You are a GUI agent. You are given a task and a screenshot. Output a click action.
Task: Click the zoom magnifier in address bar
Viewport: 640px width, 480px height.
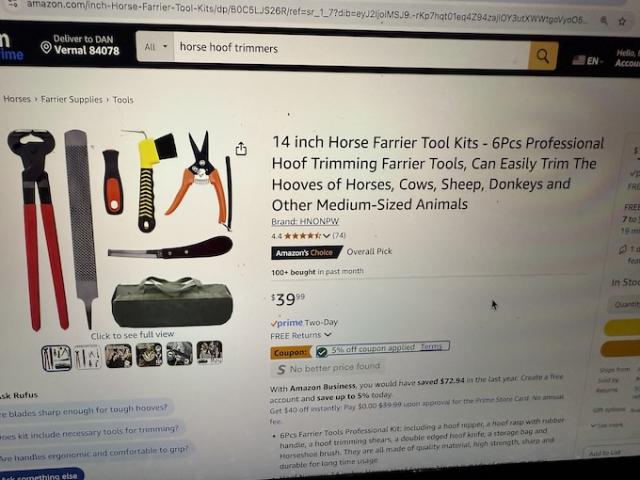[604, 20]
